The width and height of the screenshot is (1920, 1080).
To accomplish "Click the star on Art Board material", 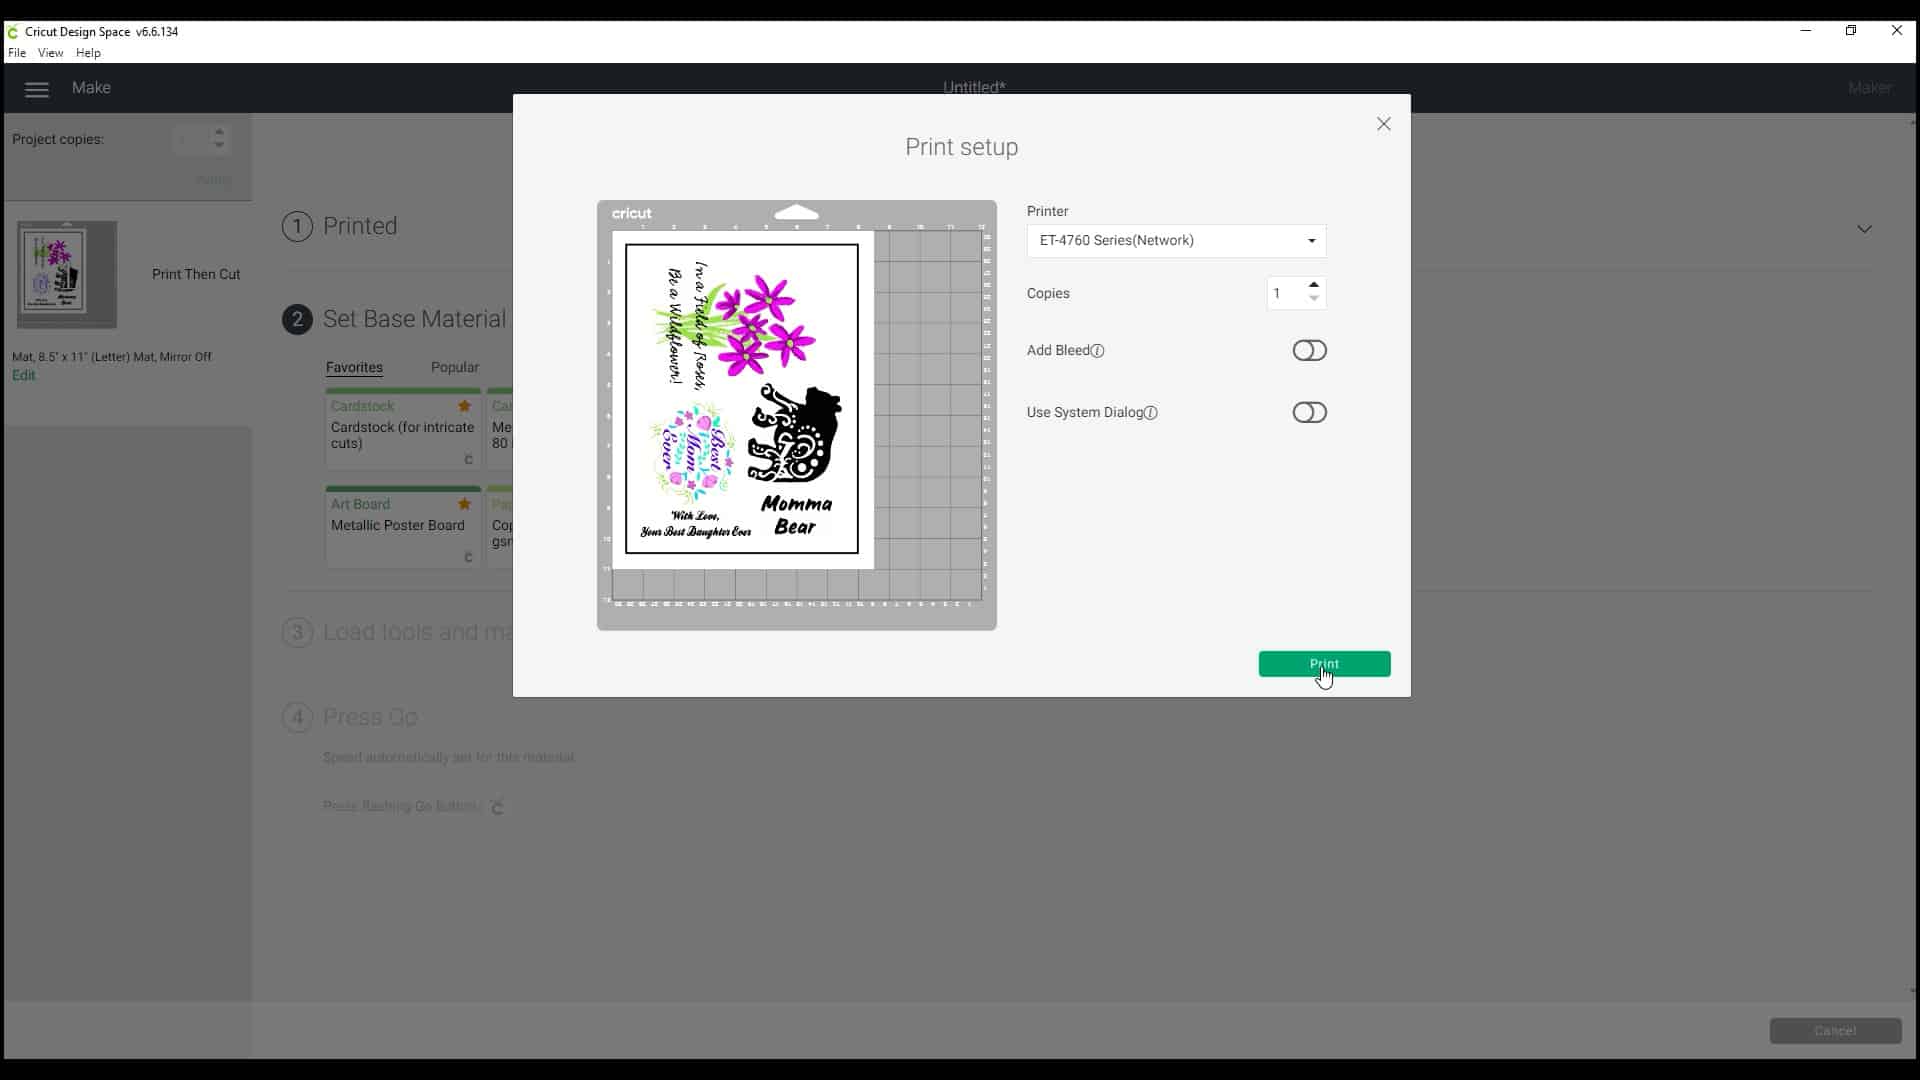I will 464,504.
